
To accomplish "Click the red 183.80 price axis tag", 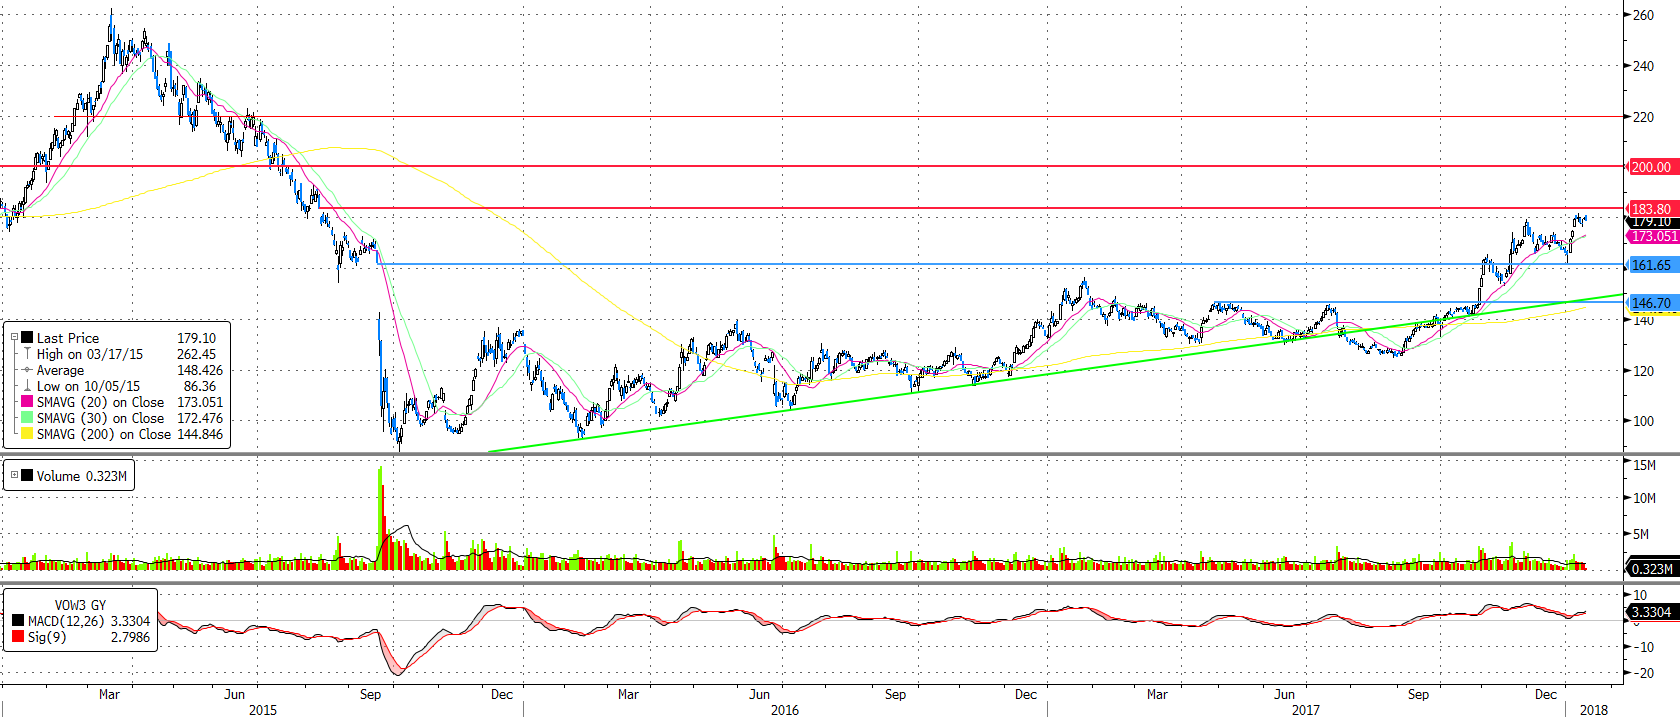I will coord(1651,209).
